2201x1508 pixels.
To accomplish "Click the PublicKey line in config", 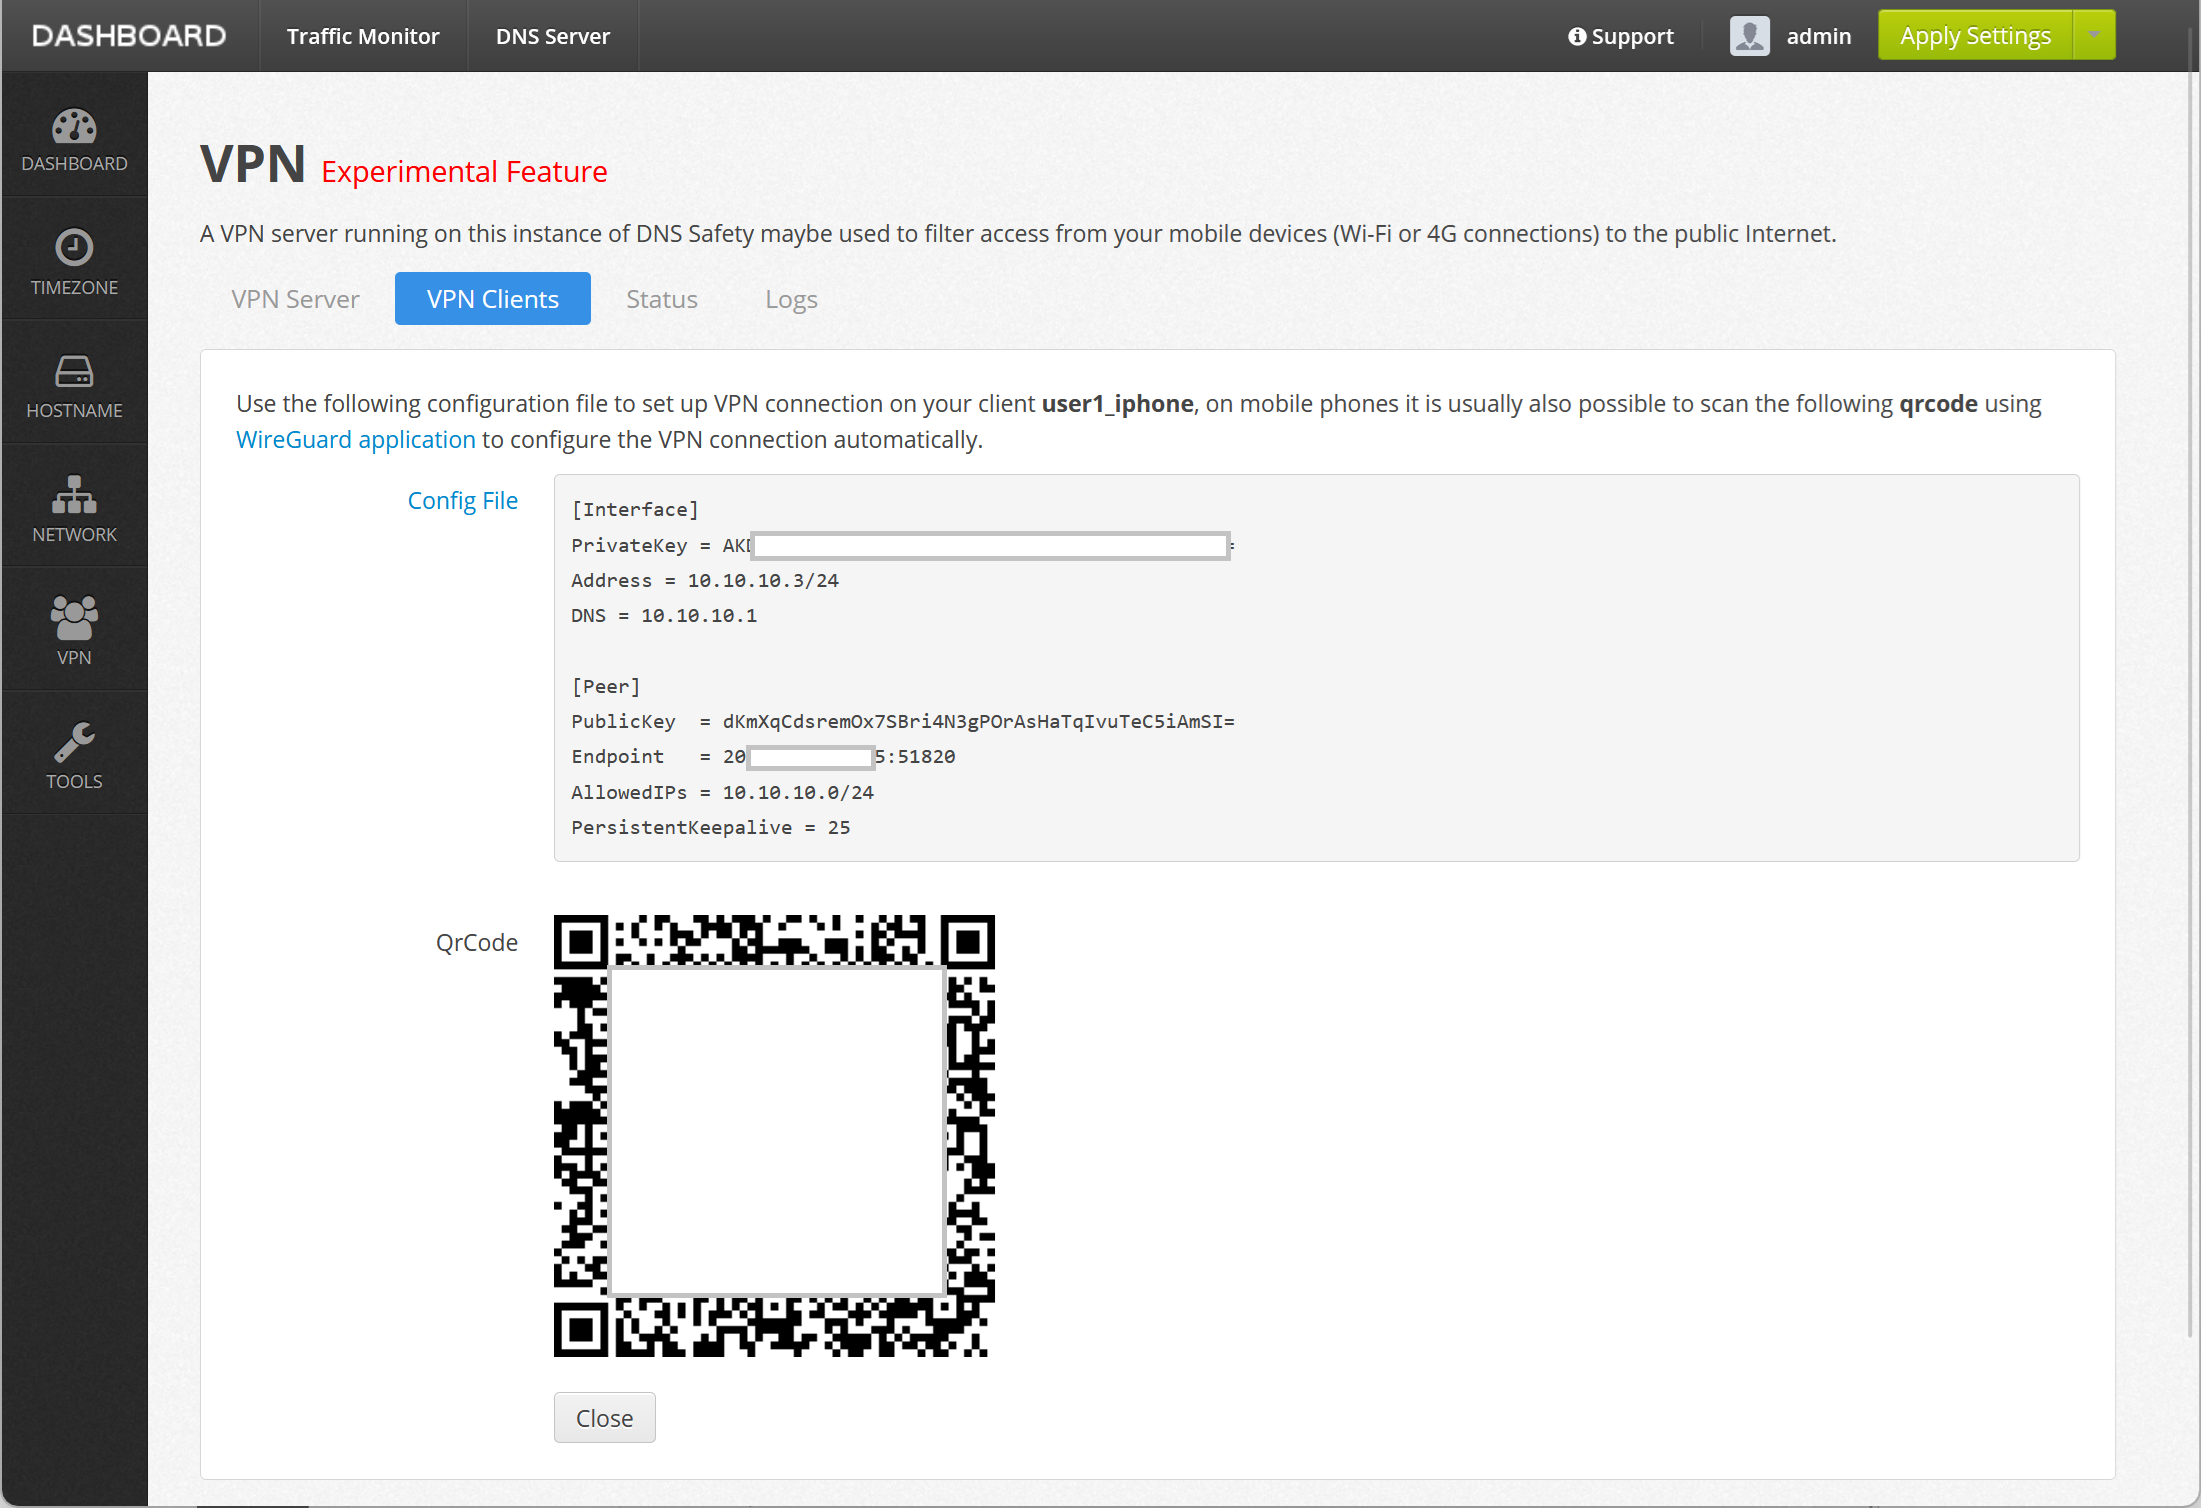I will pos(903,721).
